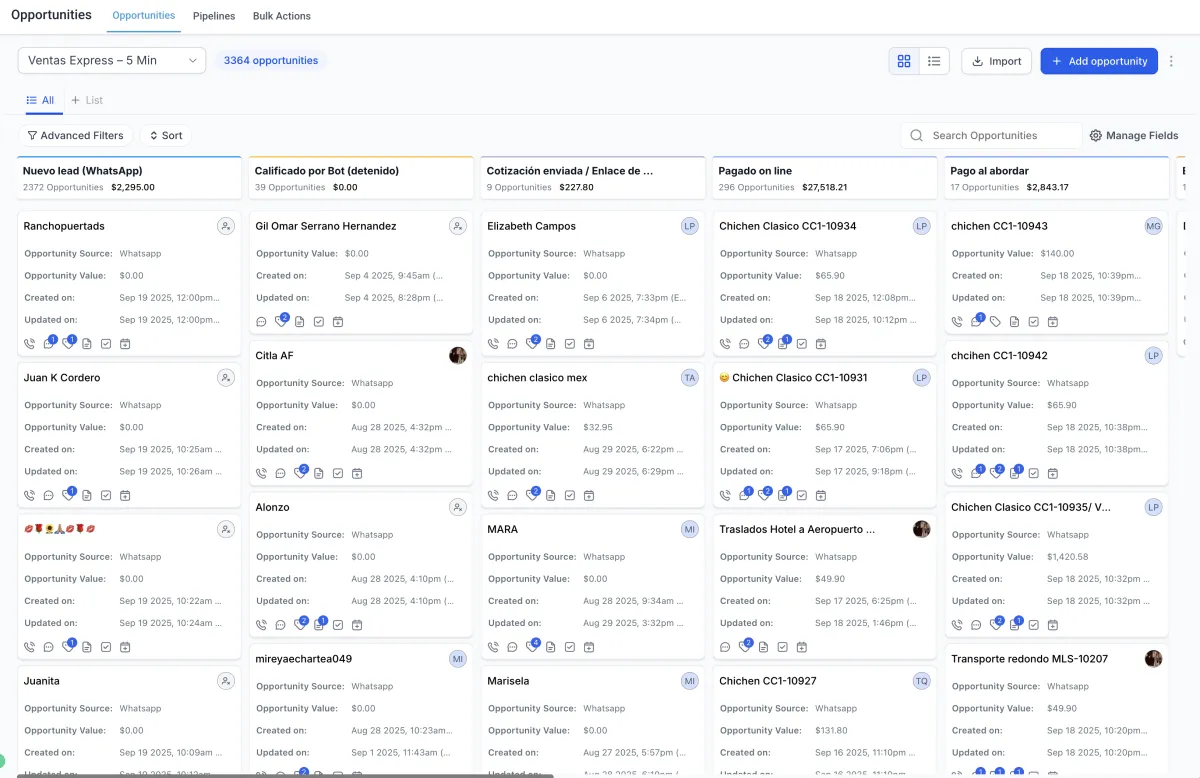Screen dimensions: 1200x778
Task: Add a new List view
Action: pos(87,100)
